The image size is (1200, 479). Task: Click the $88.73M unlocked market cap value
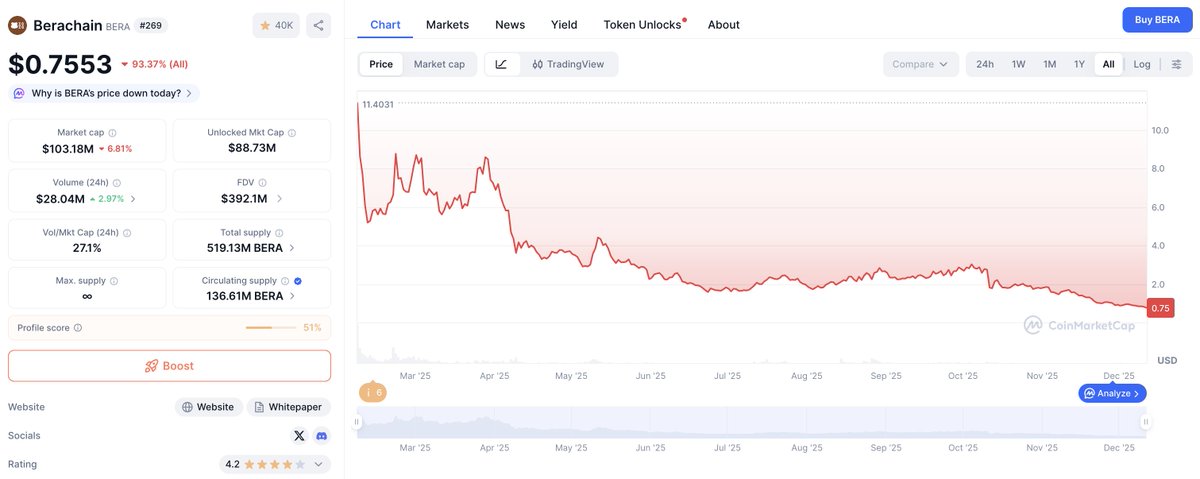pos(252,148)
